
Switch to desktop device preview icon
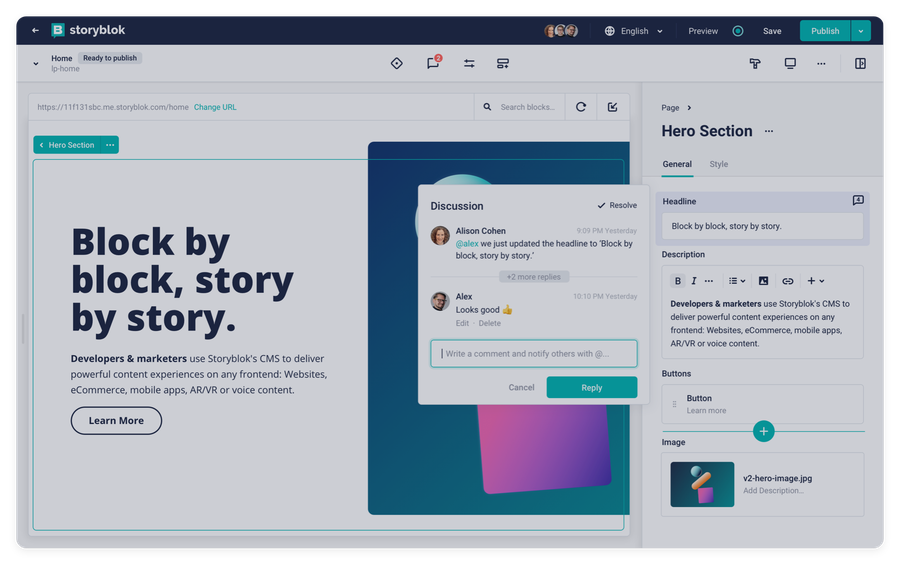point(790,63)
